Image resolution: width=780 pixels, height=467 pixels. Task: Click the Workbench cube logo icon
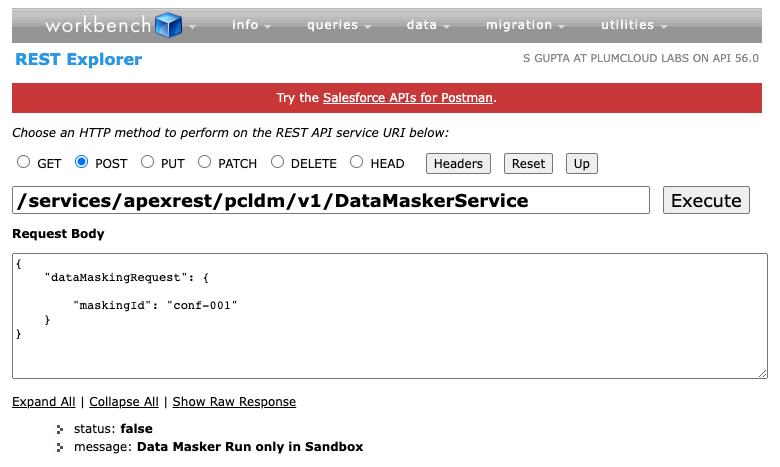tap(167, 24)
